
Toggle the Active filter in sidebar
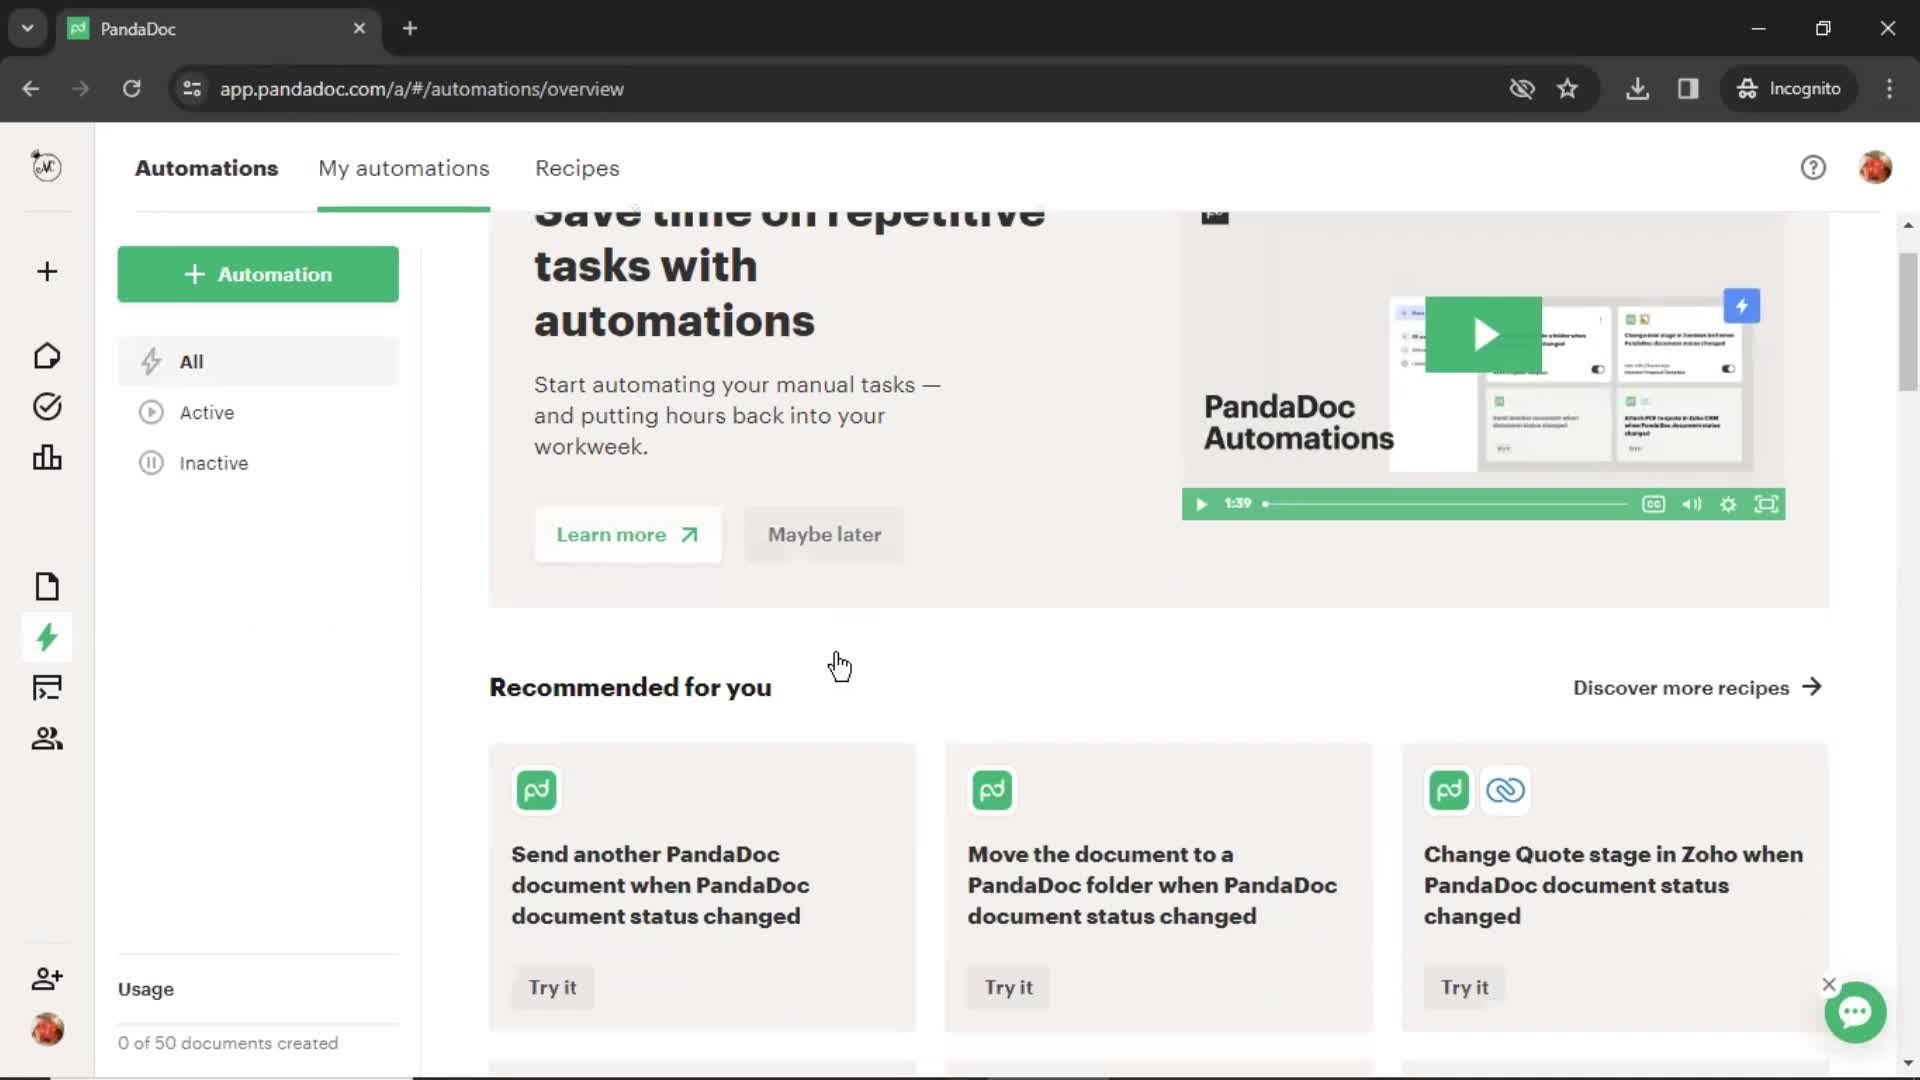pos(208,413)
